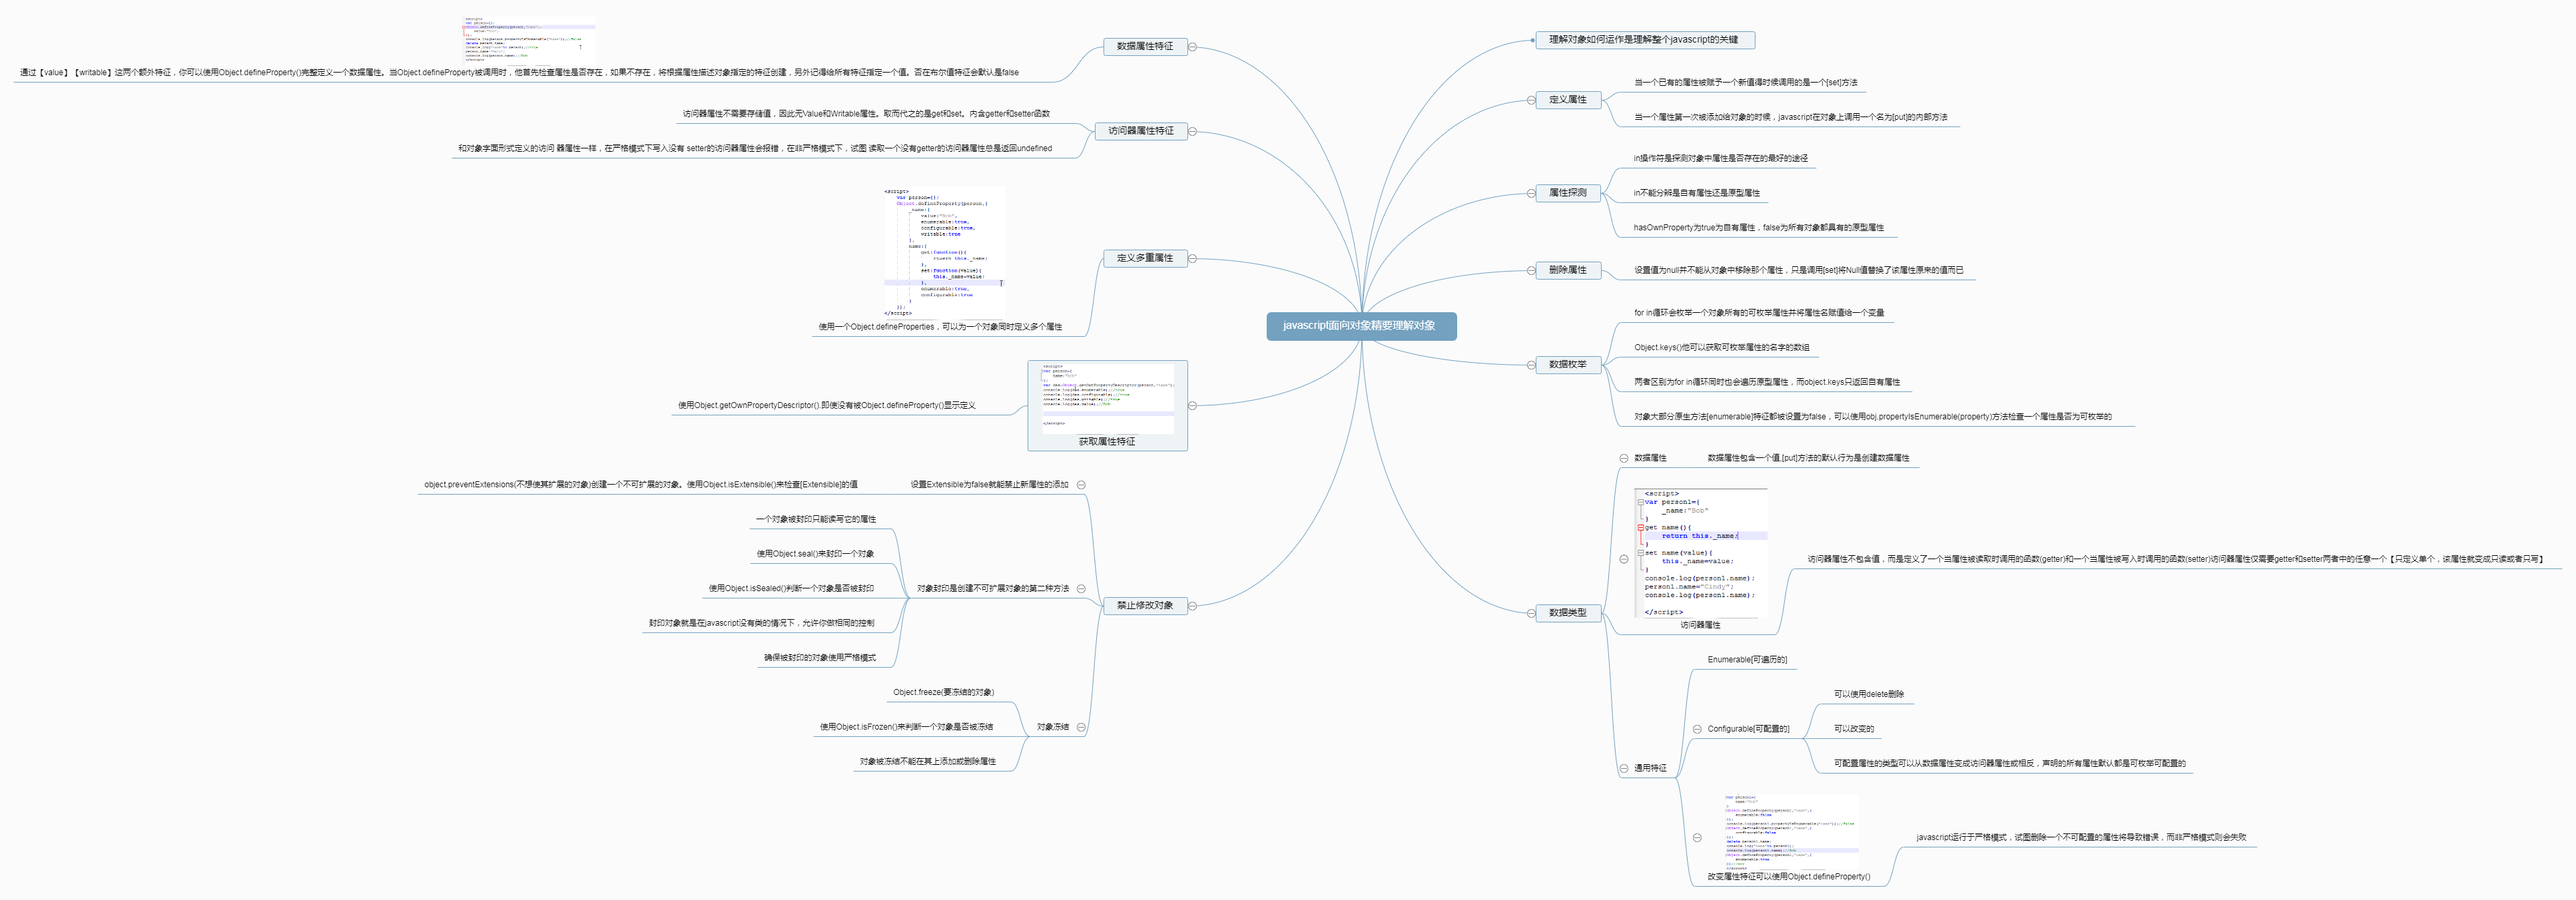Collapse the 禁止修改对象 branch toggle
2576x900 pixels.
[1192, 605]
